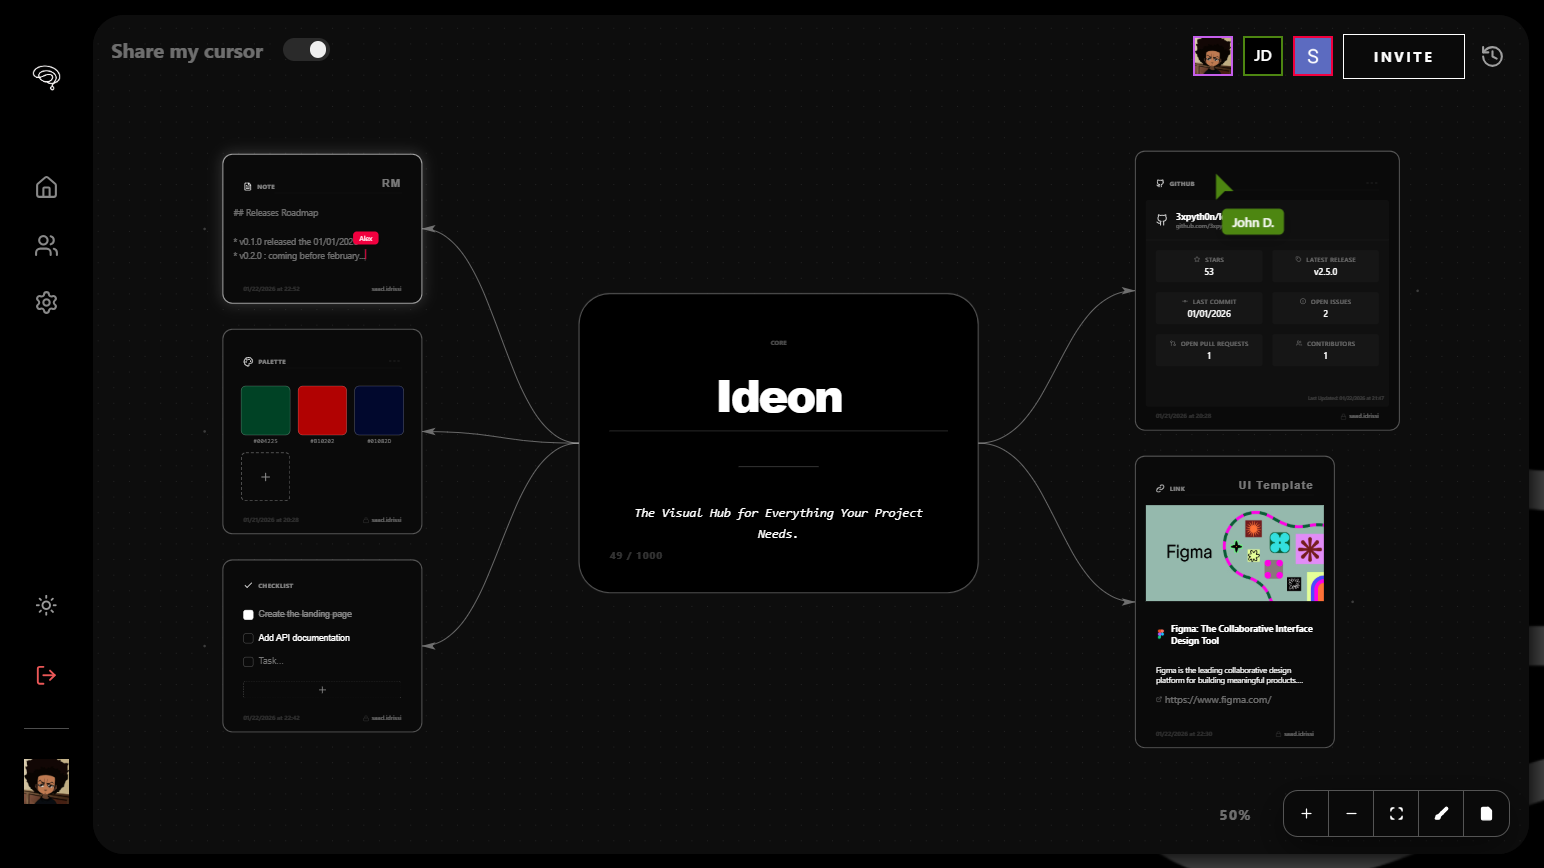Select the pen drawing tool in bottom toolbar
The image size is (1544, 868).
click(x=1441, y=813)
